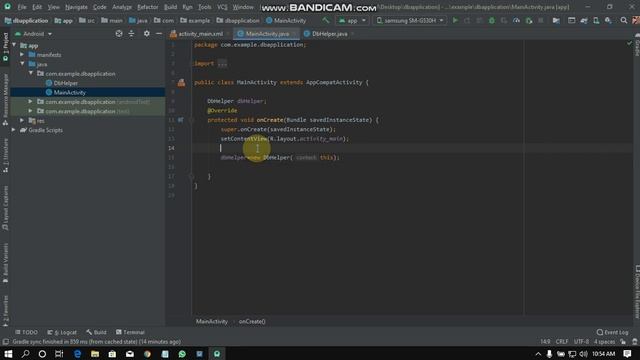The height and width of the screenshot is (360, 640).
Task: Open the Project panel settings gear
Action: click(x=147, y=34)
